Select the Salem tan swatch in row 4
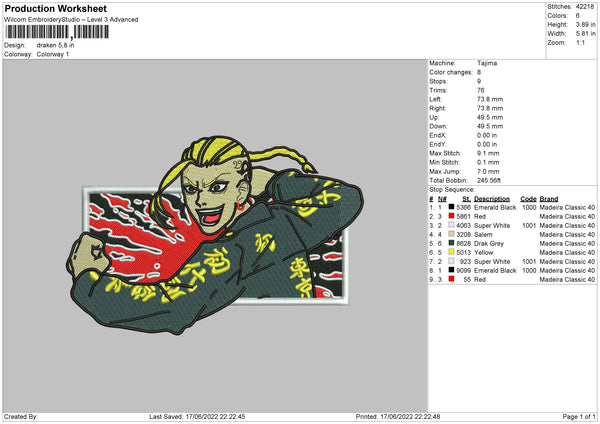Image resolution: width=600 pixels, height=424 pixels. click(x=451, y=234)
